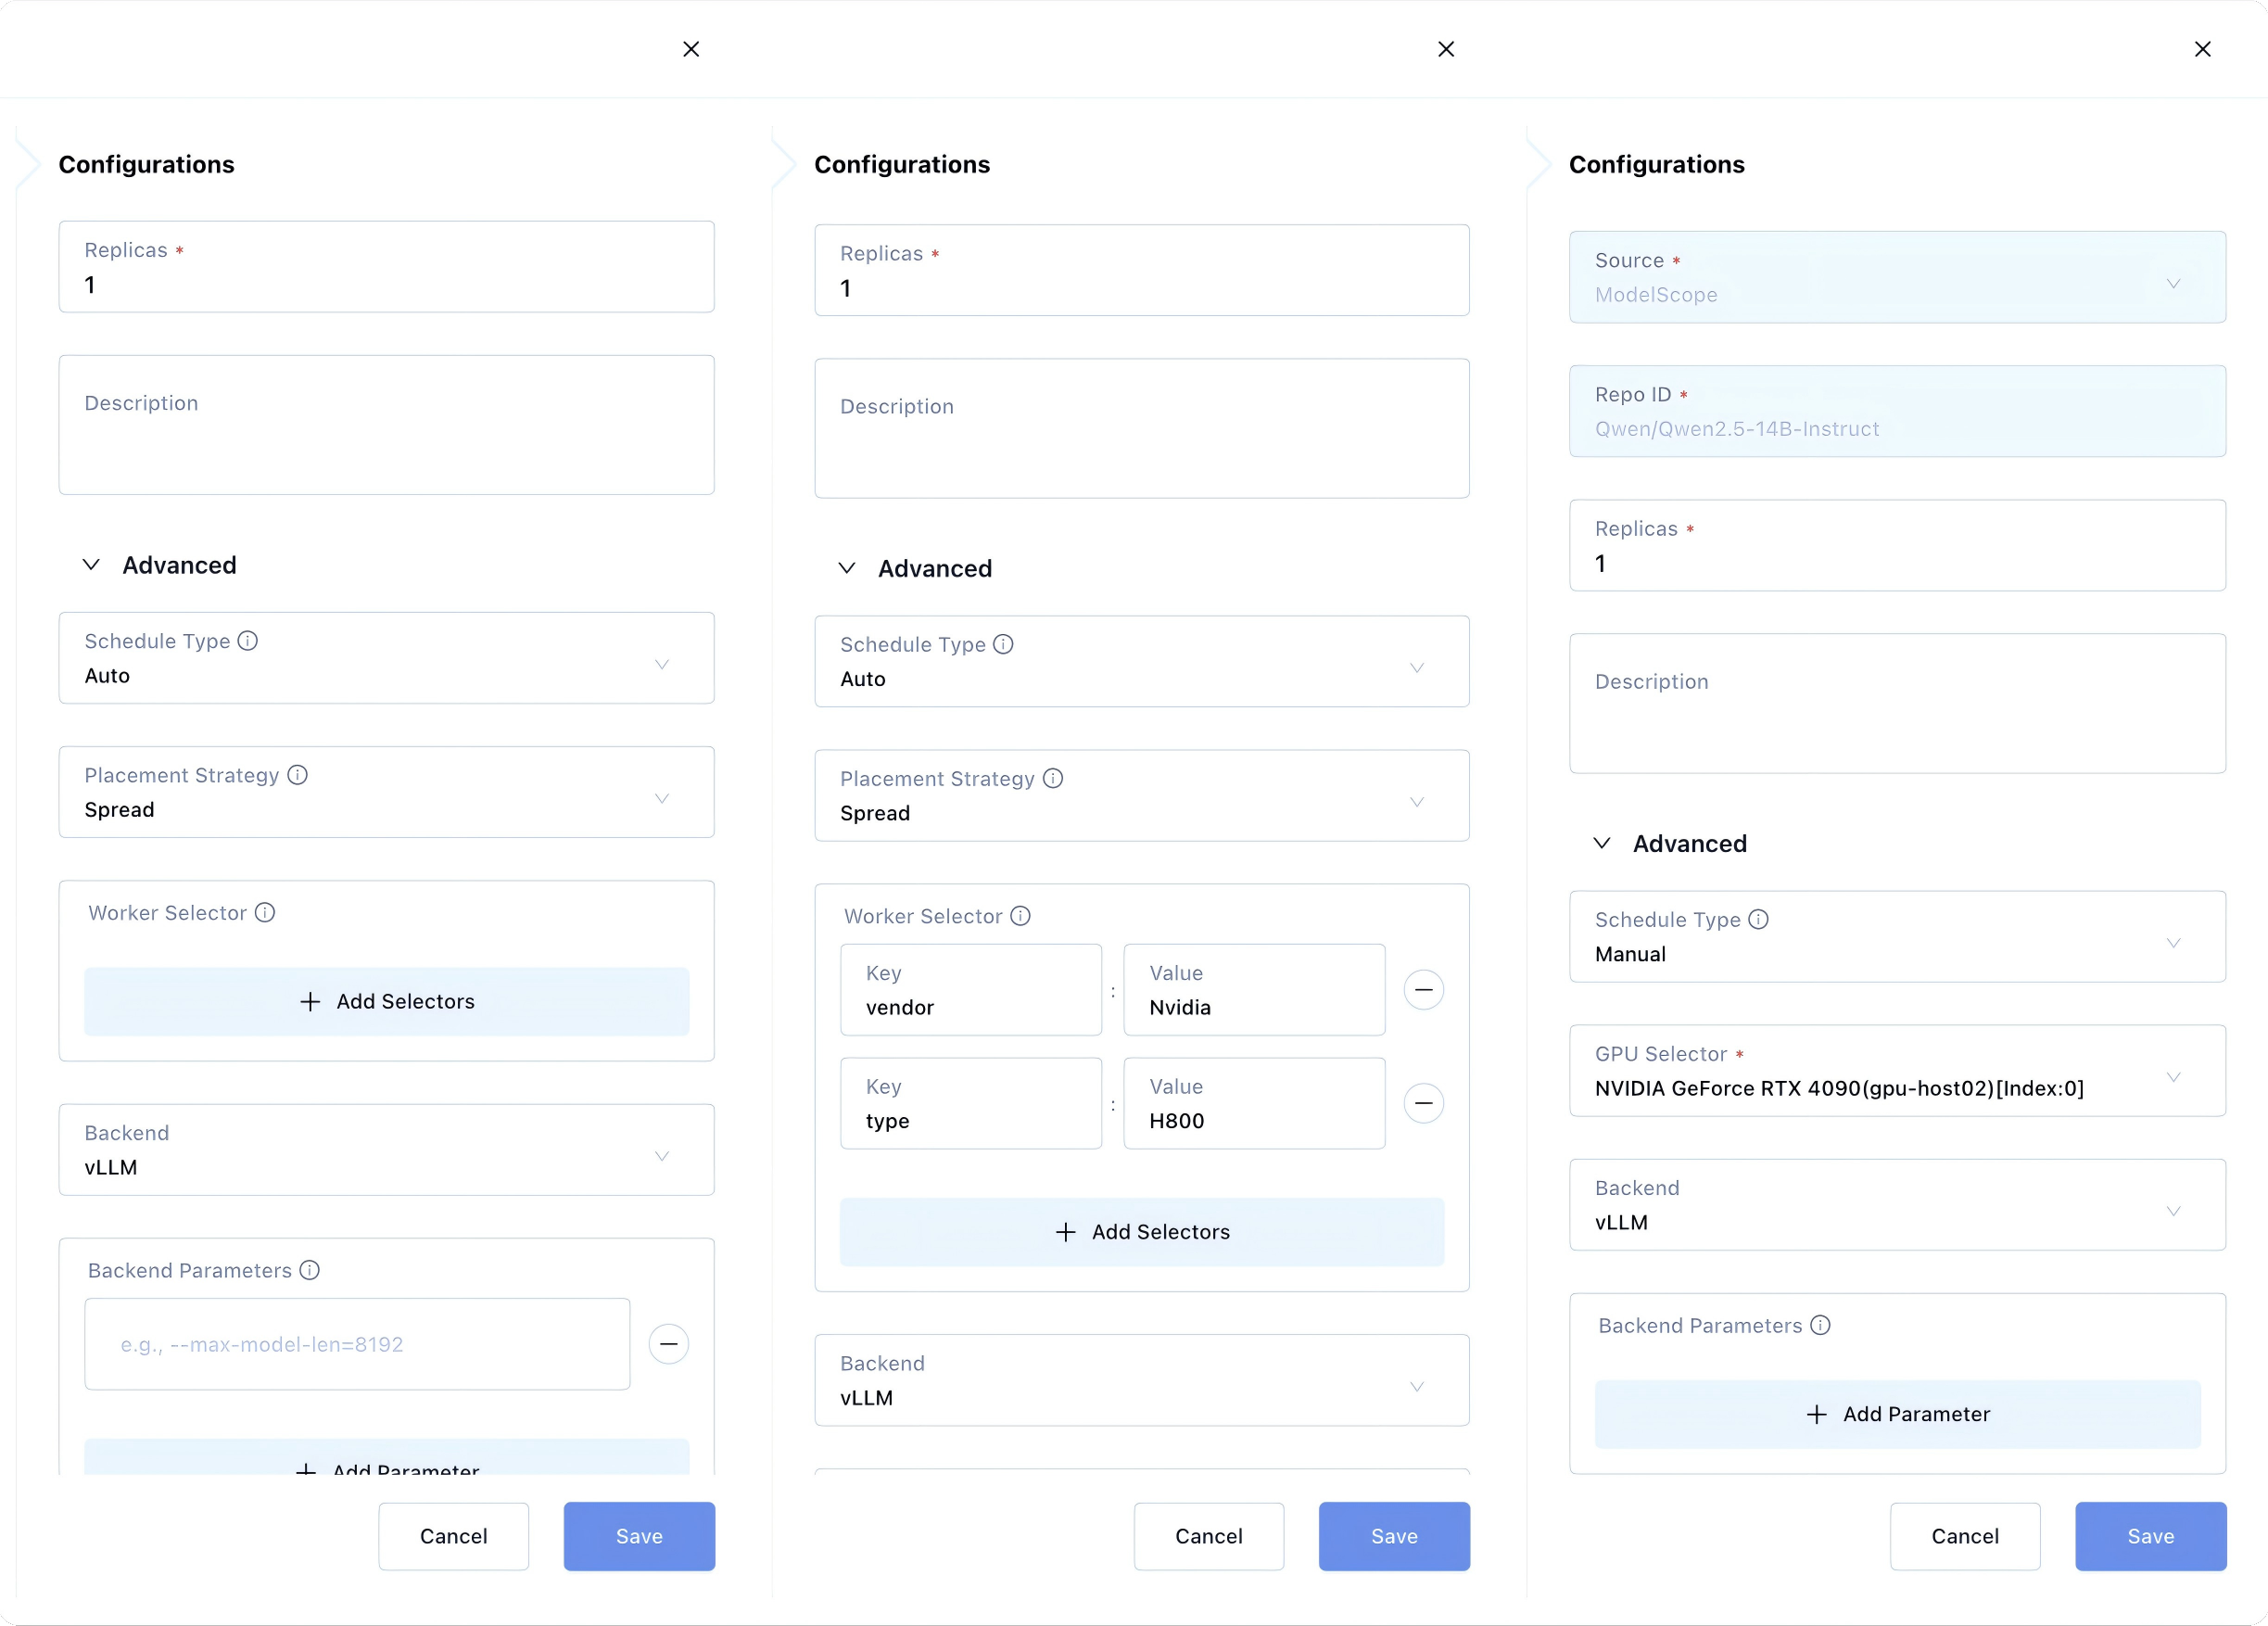Remove the vendor Nvidia selector row
The image size is (2268, 1626).
[1423, 990]
